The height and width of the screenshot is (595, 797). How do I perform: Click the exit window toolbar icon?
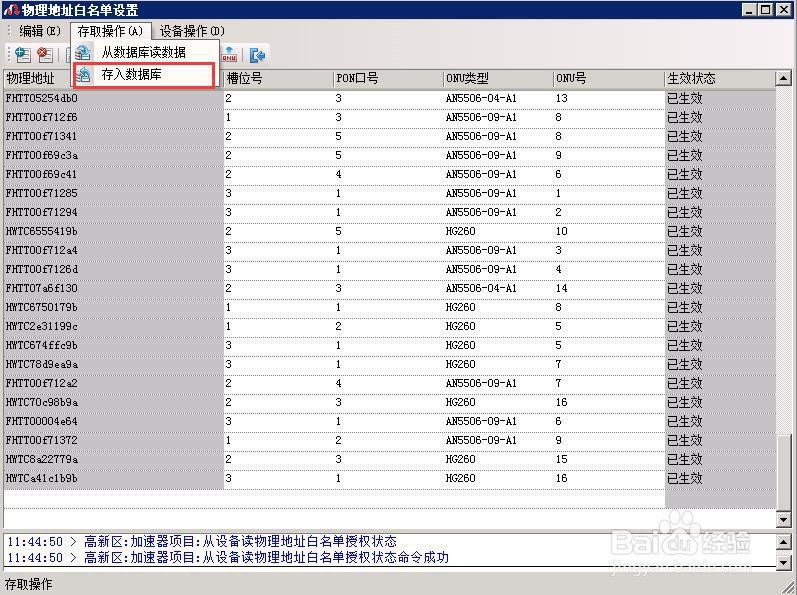point(258,54)
